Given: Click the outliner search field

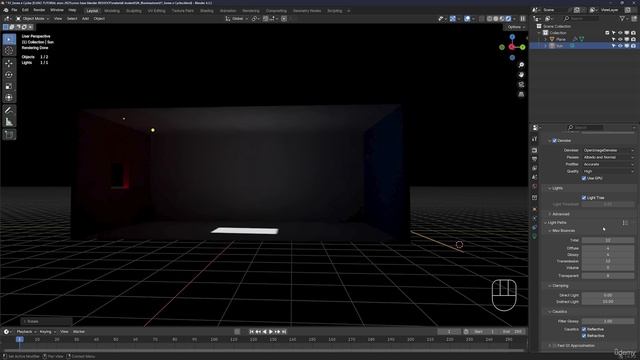Looking at the screenshot, I should point(581,19).
